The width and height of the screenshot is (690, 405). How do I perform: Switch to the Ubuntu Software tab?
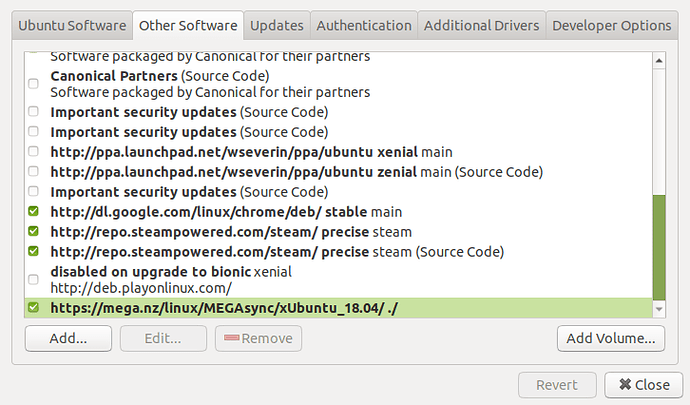tap(72, 26)
